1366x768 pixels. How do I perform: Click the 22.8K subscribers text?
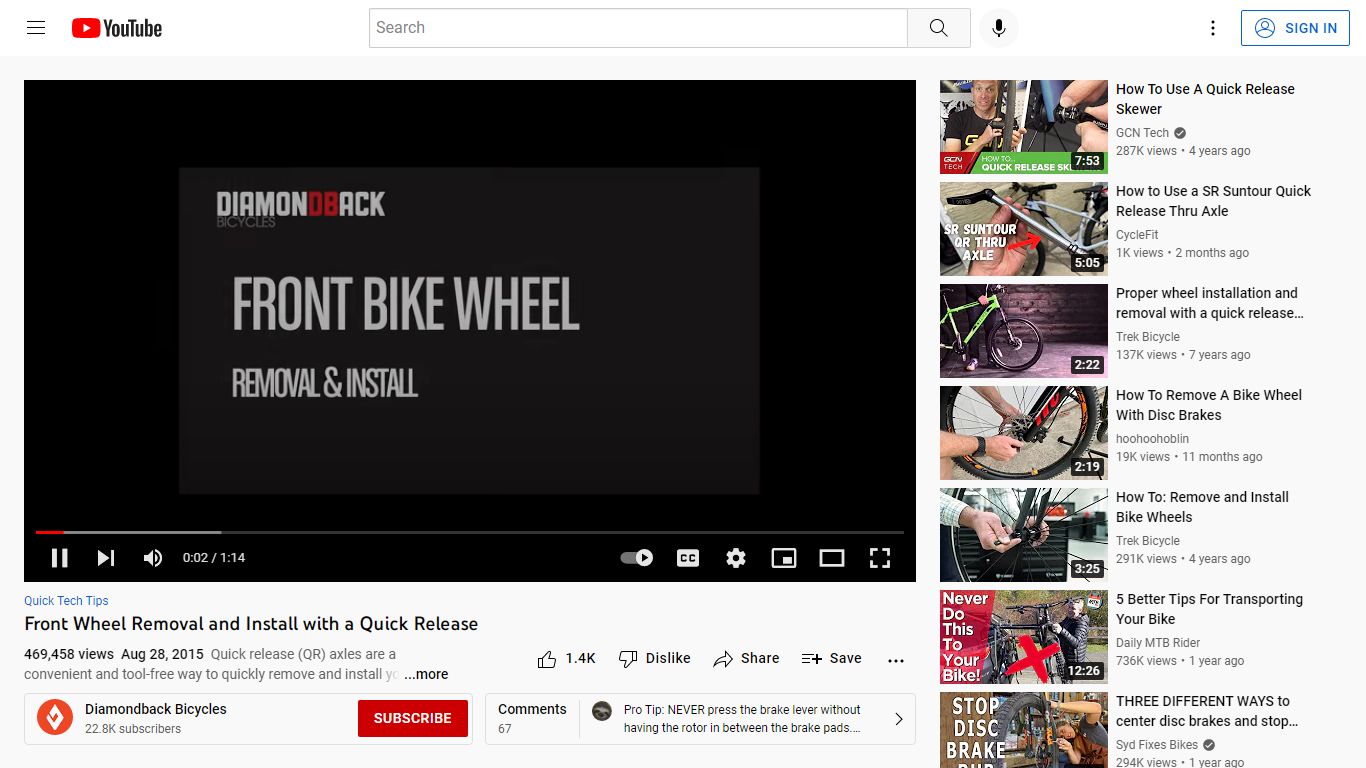(133, 729)
